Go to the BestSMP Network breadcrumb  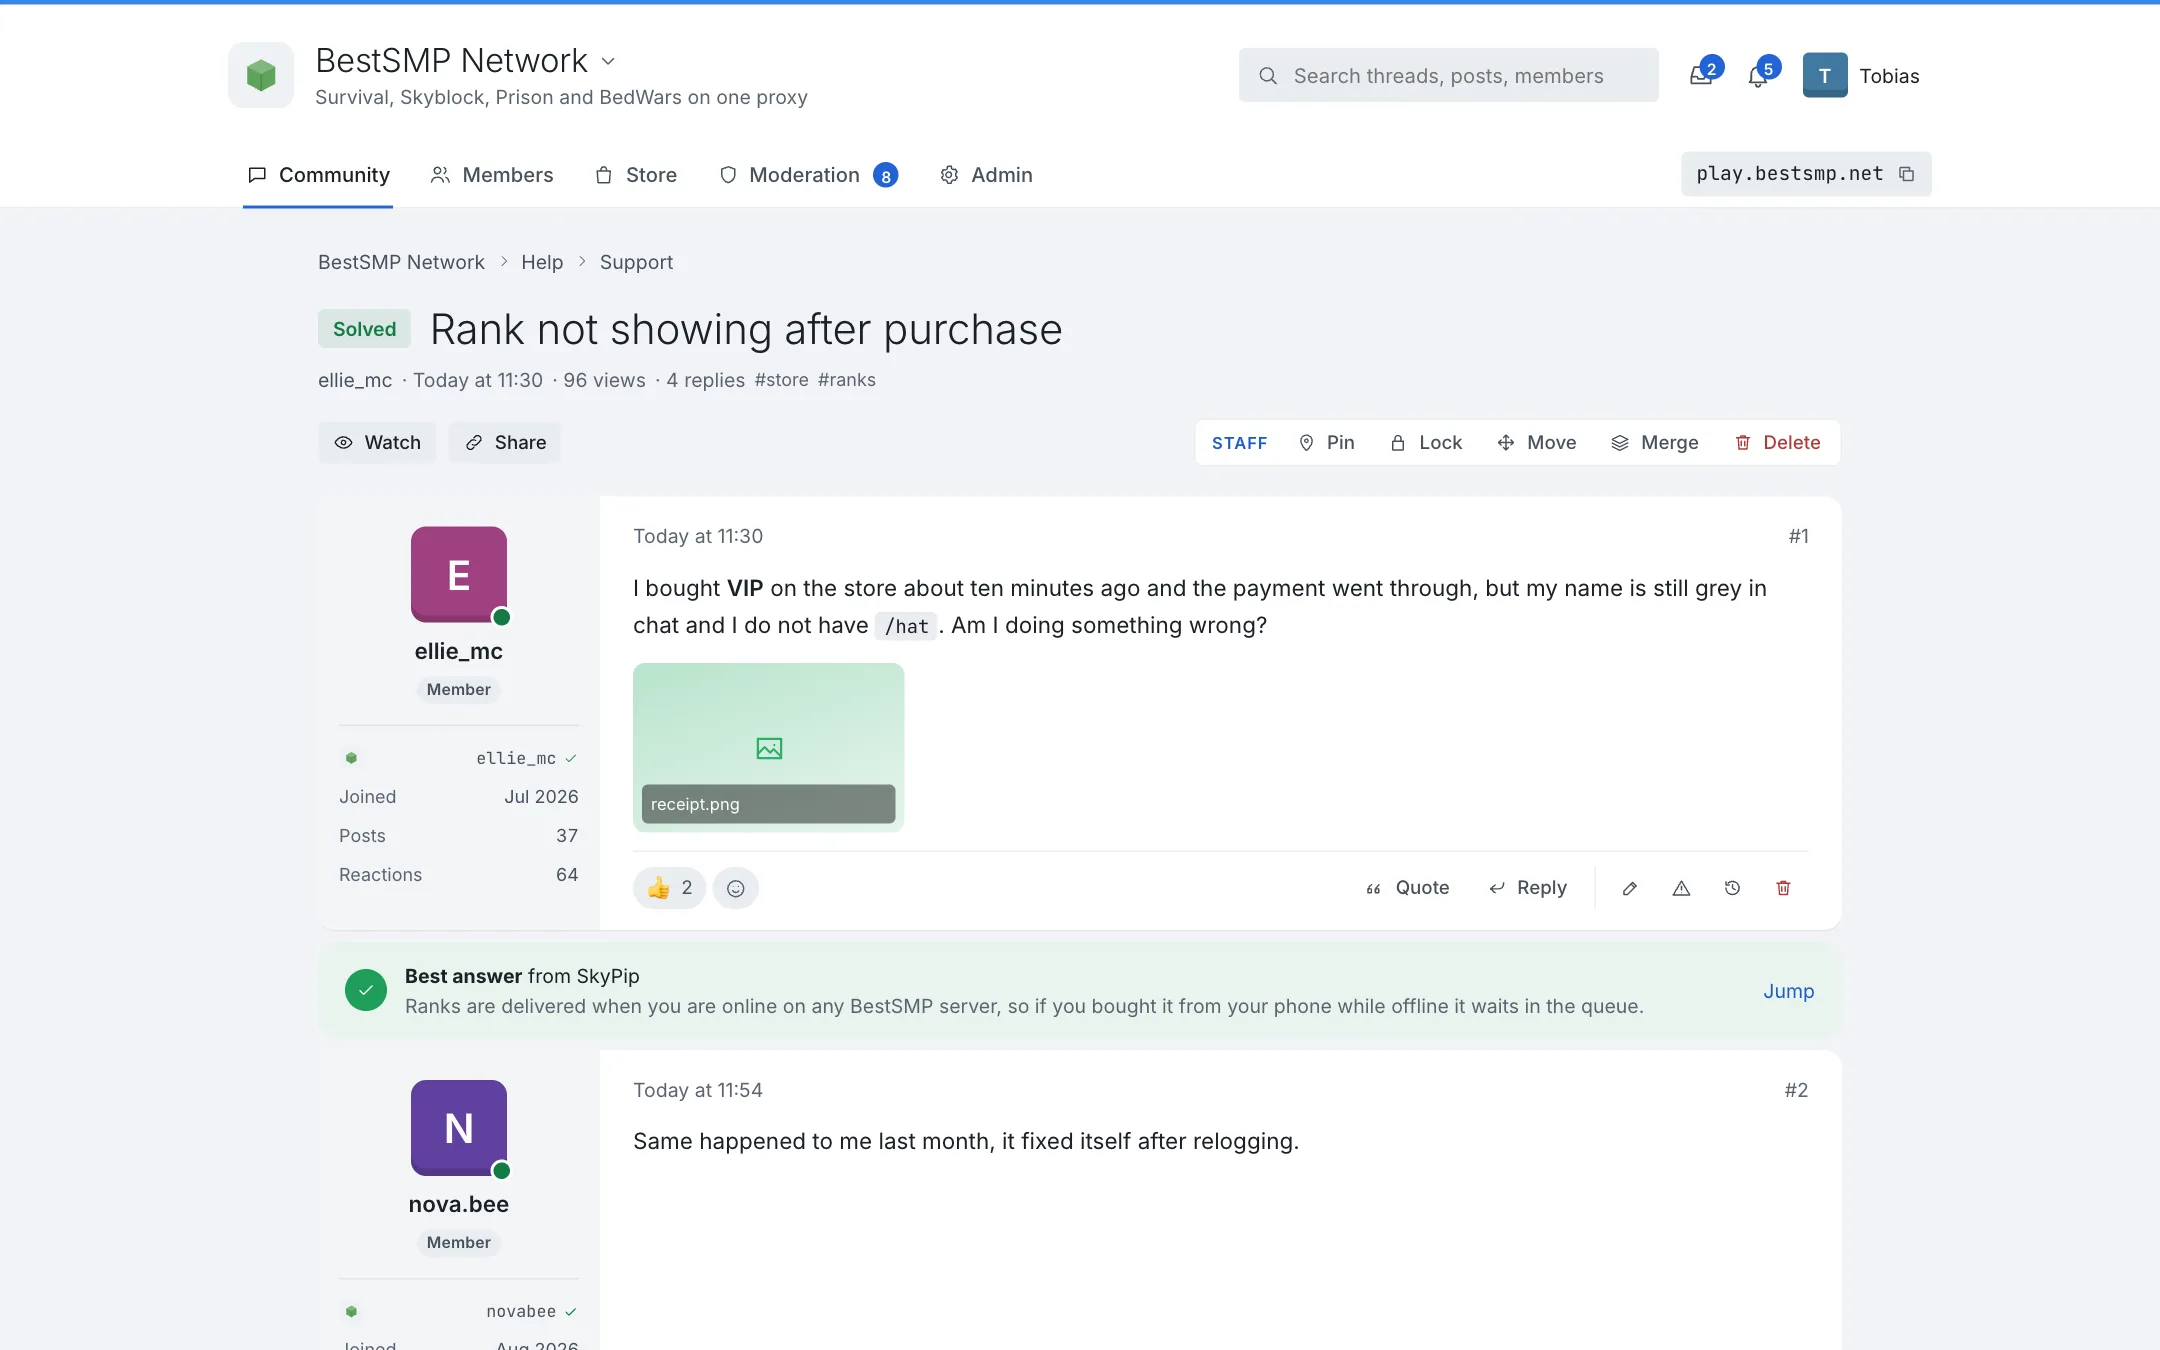[x=401, y=262]
